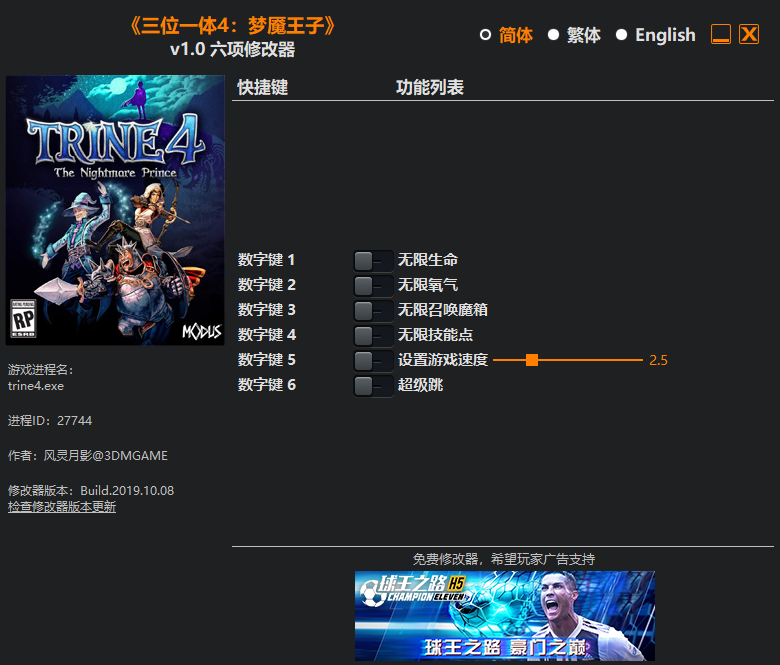The image size is (780, 665).
Task: Click the v1.0 六项修改器 subtitle
Action: 232,49
